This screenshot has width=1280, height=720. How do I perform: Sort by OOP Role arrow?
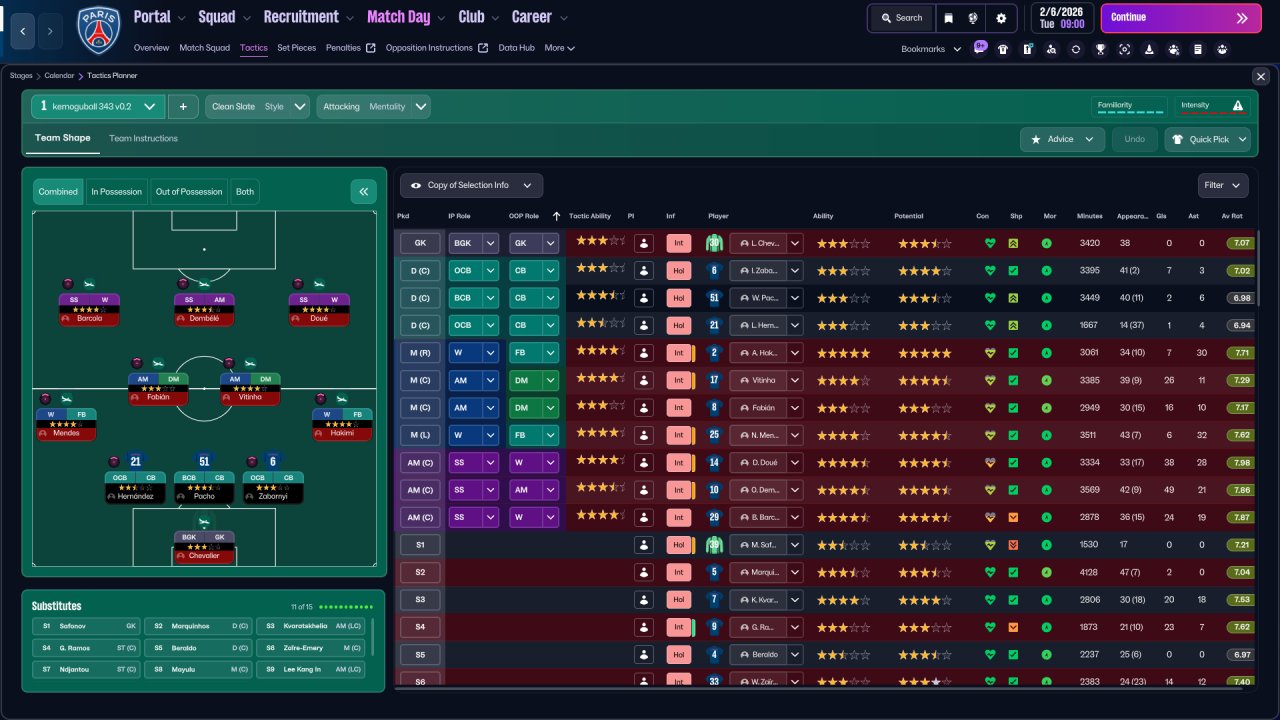(556, 216)
